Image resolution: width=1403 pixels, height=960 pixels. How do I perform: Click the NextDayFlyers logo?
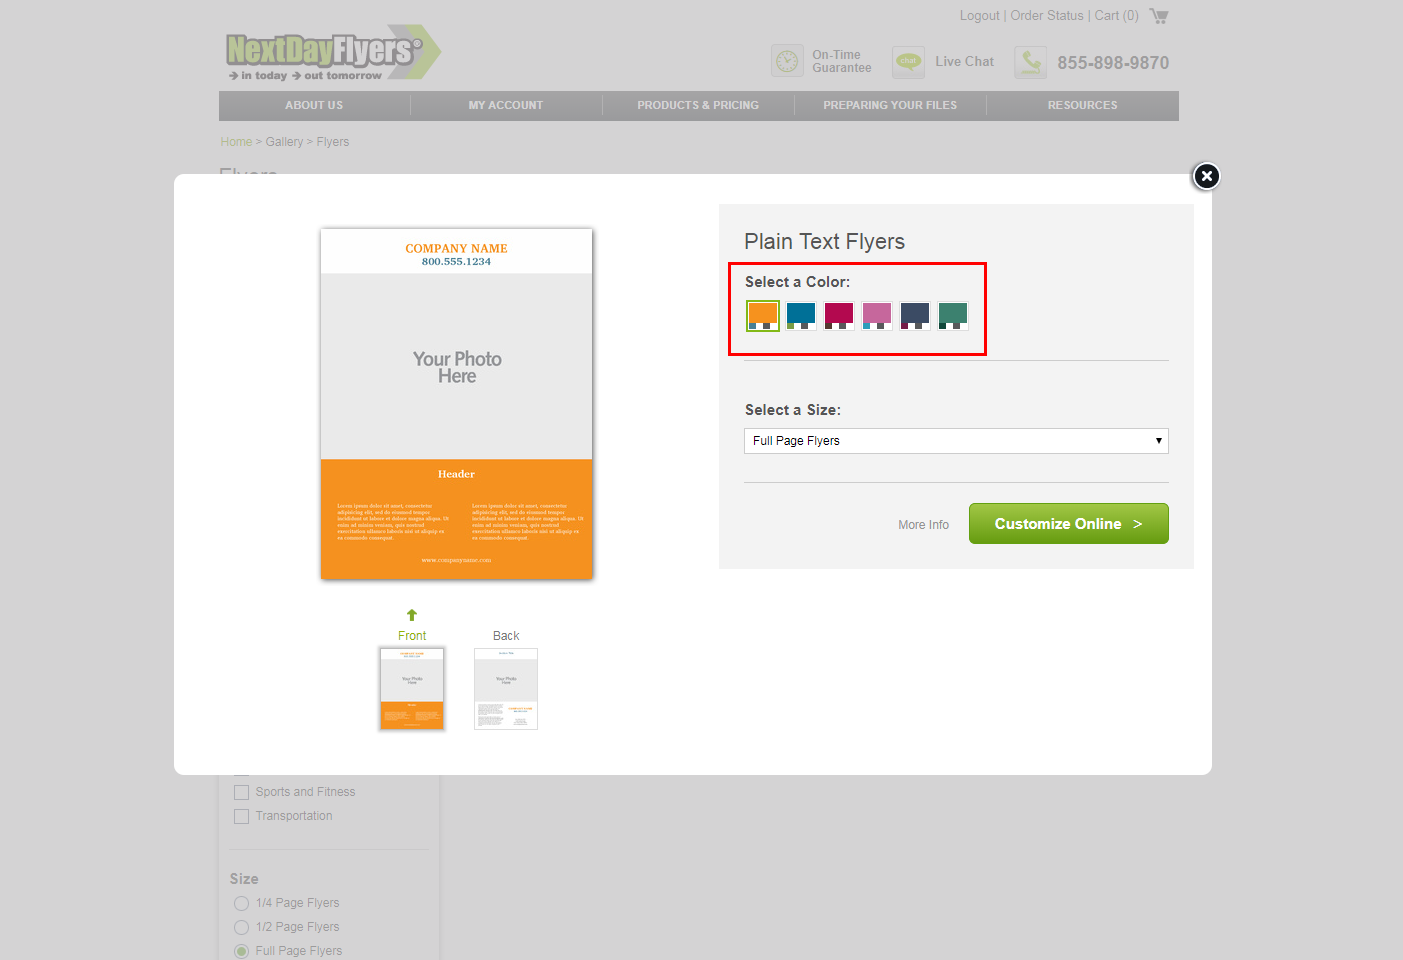click(332, 54)
